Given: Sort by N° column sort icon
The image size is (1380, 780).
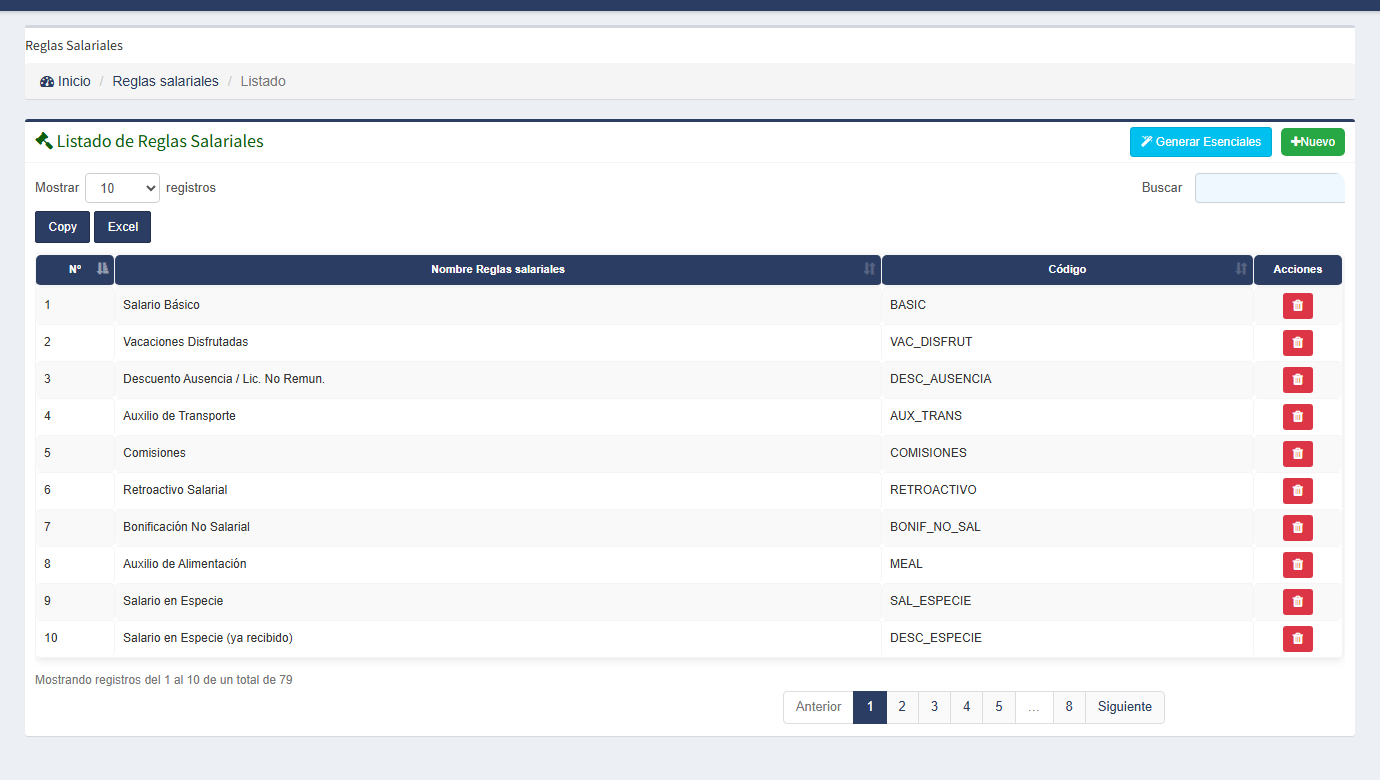Looking at the screenshot, I should [102, 269].
